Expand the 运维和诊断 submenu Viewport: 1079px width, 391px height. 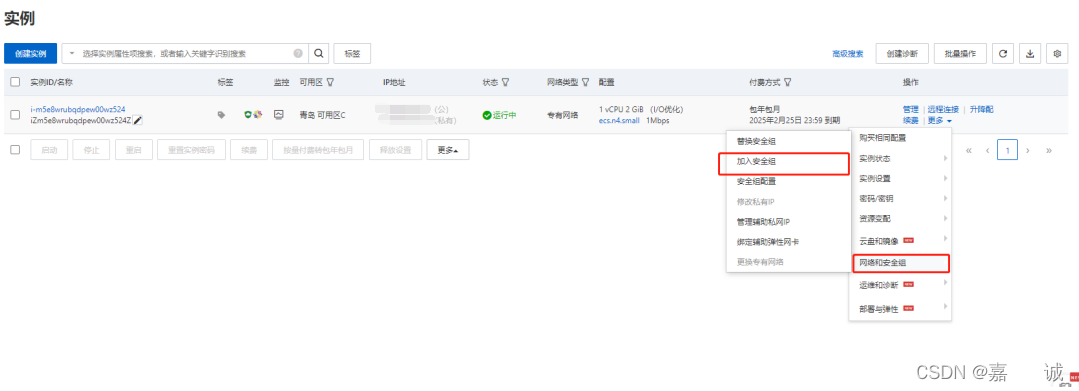901,284
